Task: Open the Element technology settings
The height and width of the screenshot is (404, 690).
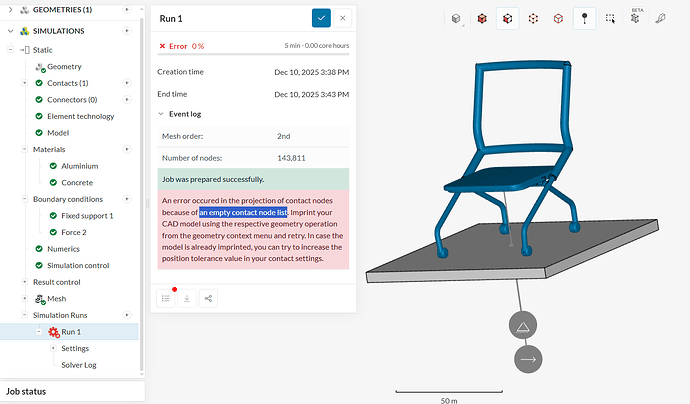Action: pyautogui.click(x=81, y=116)
